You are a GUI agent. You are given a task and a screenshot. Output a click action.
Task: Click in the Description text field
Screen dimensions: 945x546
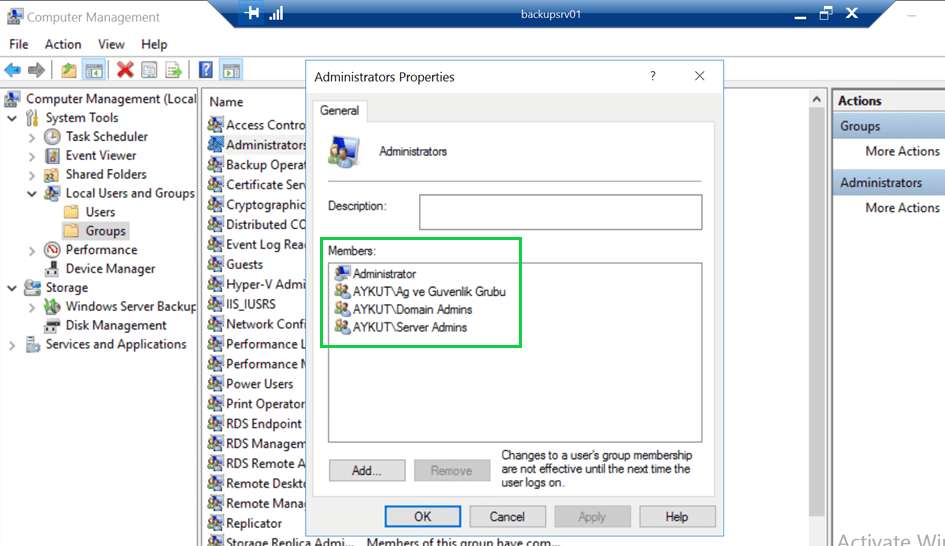(x=560, y=212)
